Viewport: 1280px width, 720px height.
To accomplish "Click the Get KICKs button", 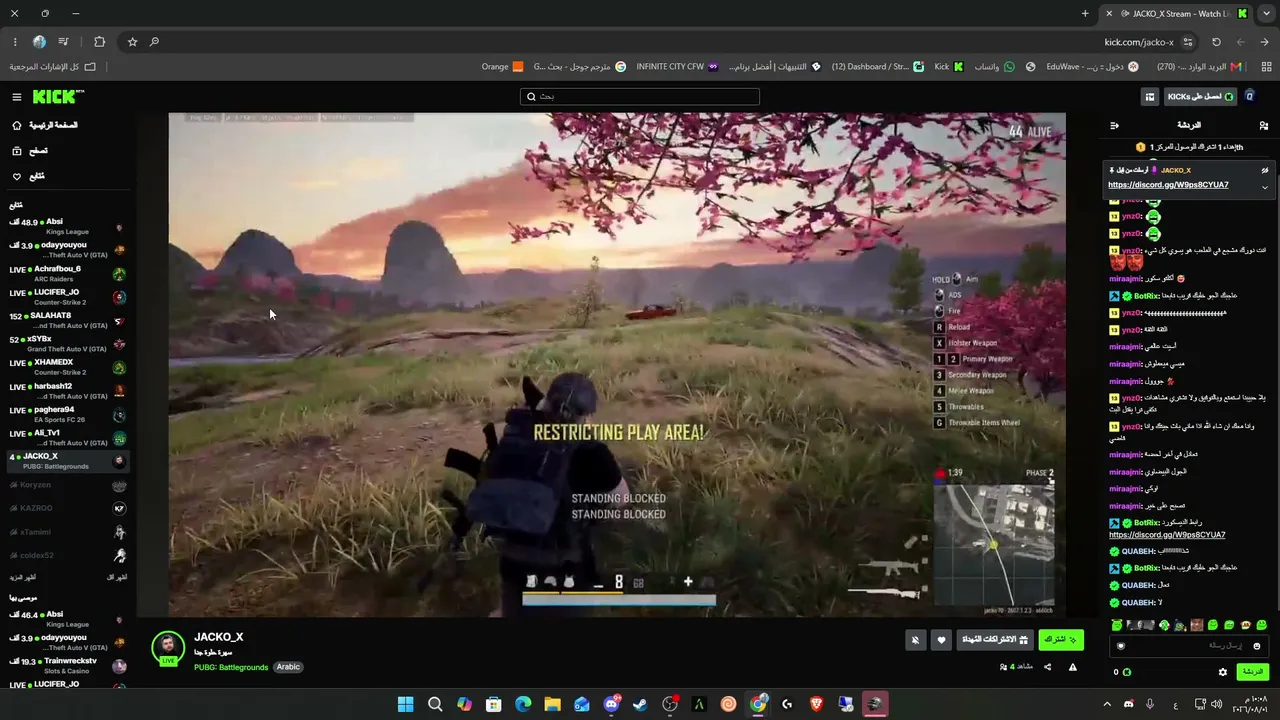I will [1201, 97].
